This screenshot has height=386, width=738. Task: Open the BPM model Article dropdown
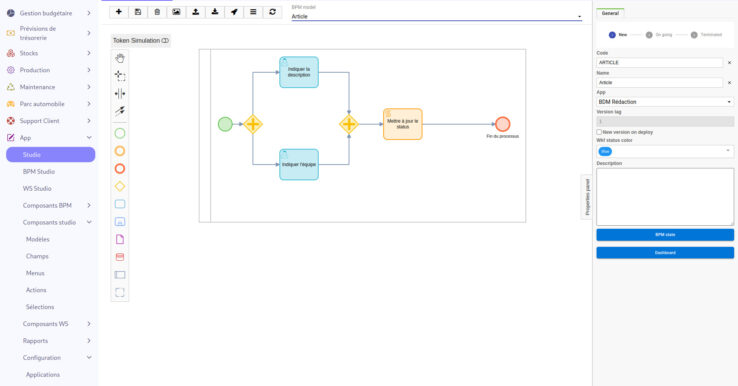(x=436, y=16)
